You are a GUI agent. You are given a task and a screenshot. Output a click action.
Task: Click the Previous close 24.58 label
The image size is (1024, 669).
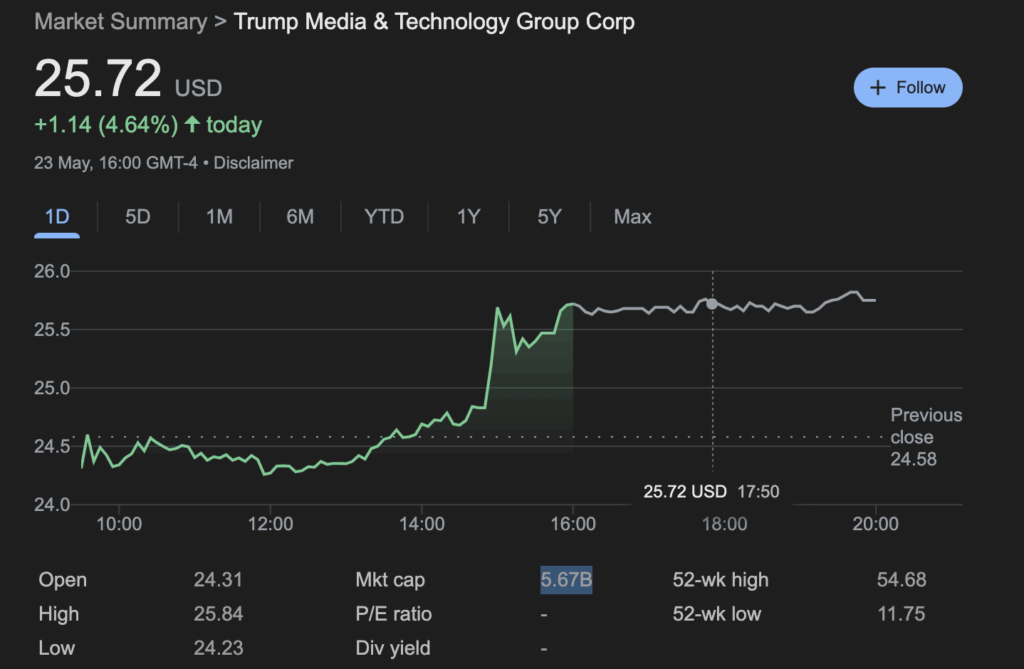926,437
